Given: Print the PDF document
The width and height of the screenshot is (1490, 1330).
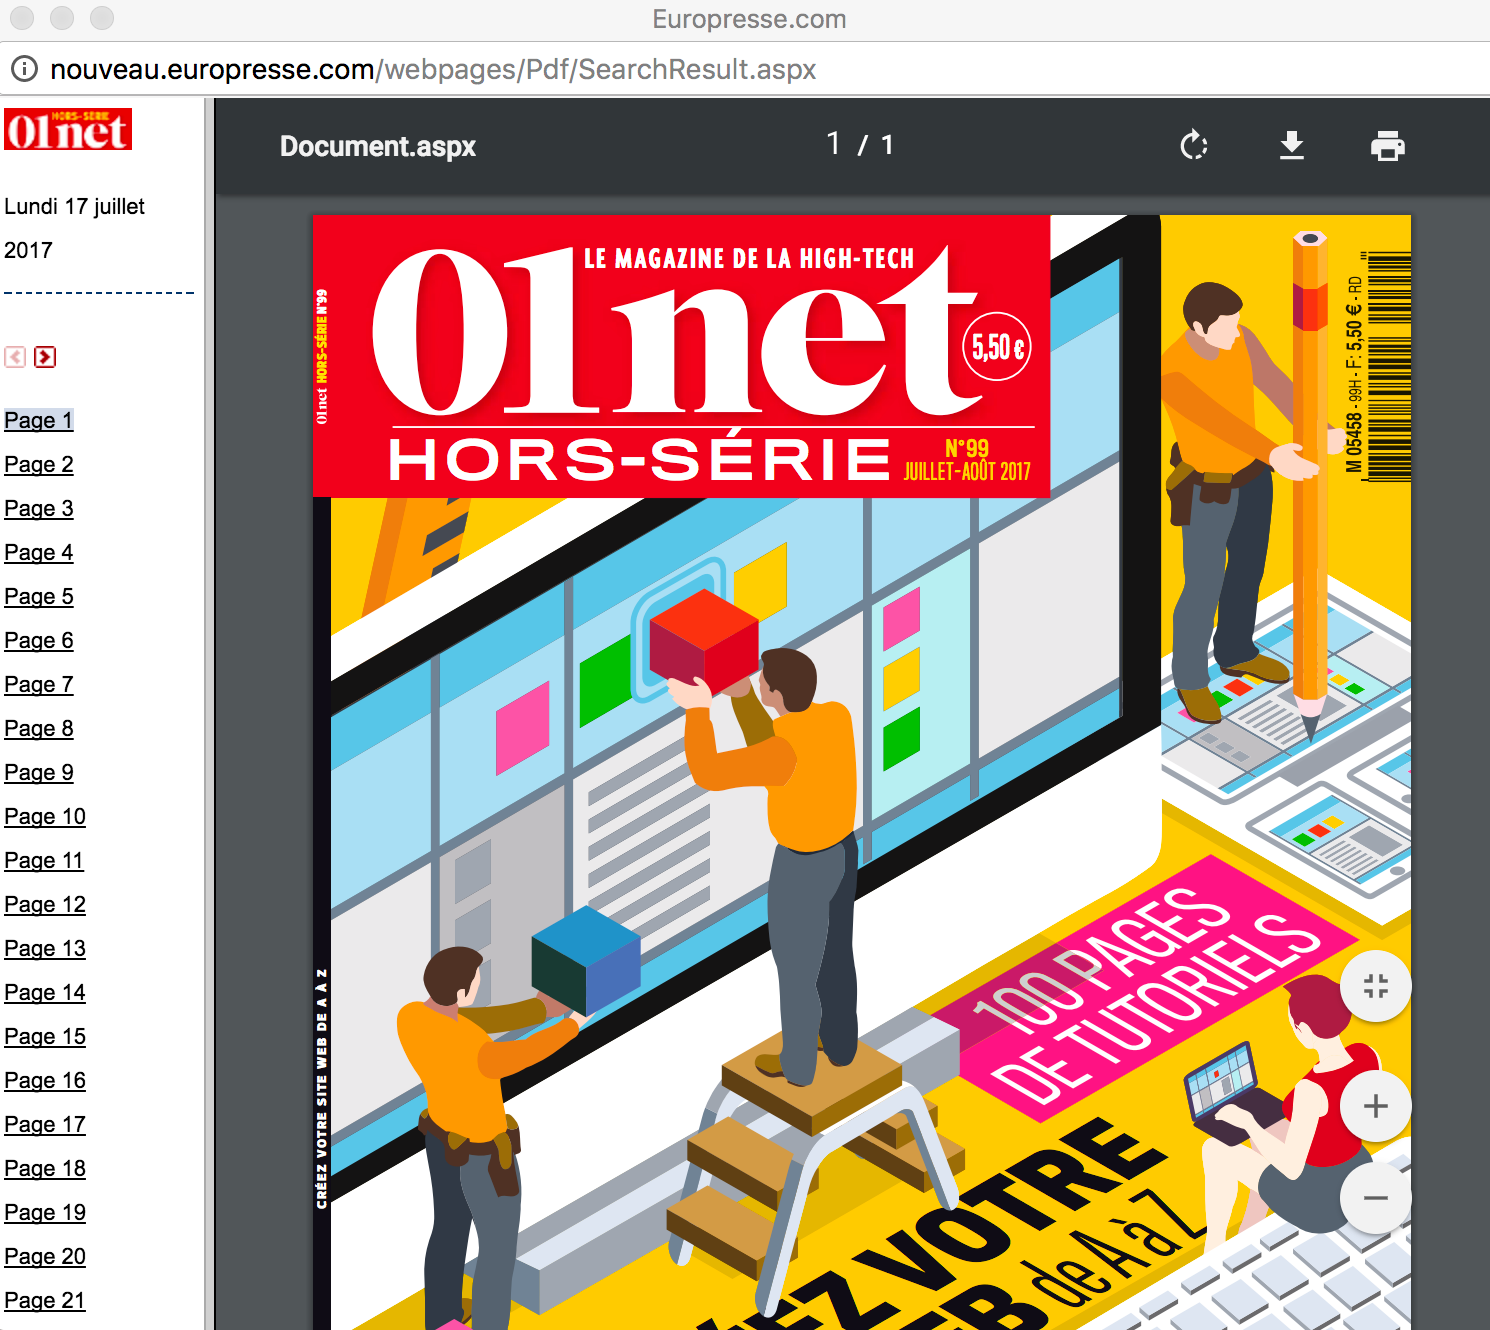Looking at the screenshot, I should (x=1388, y=146).
